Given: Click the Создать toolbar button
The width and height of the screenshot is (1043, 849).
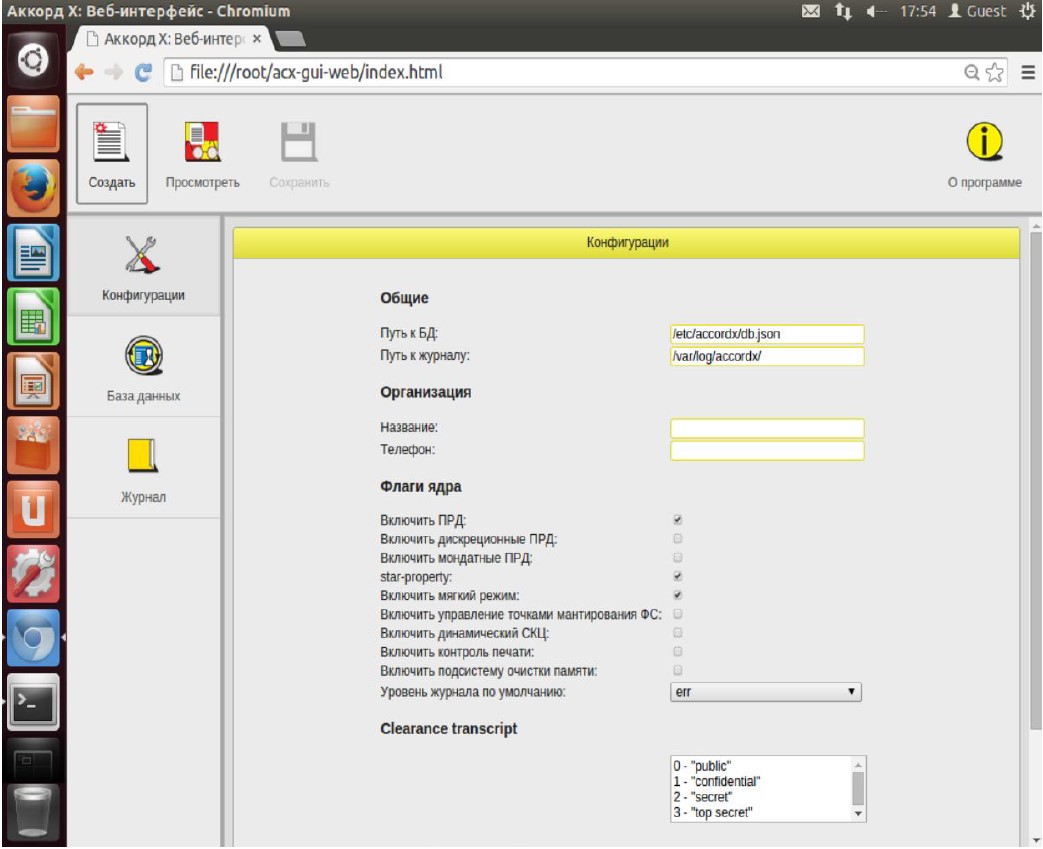Looking at the screenshot, I should 112,153.
